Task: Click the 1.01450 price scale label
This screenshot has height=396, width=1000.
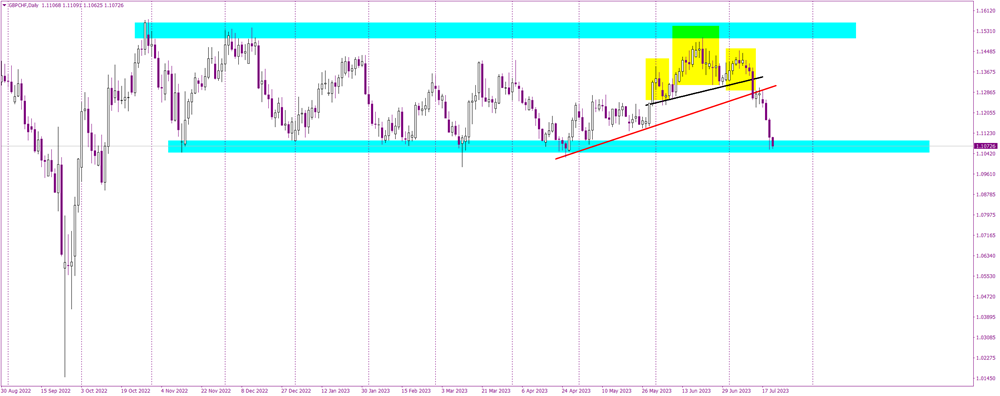Action: (x=986, y=378)
